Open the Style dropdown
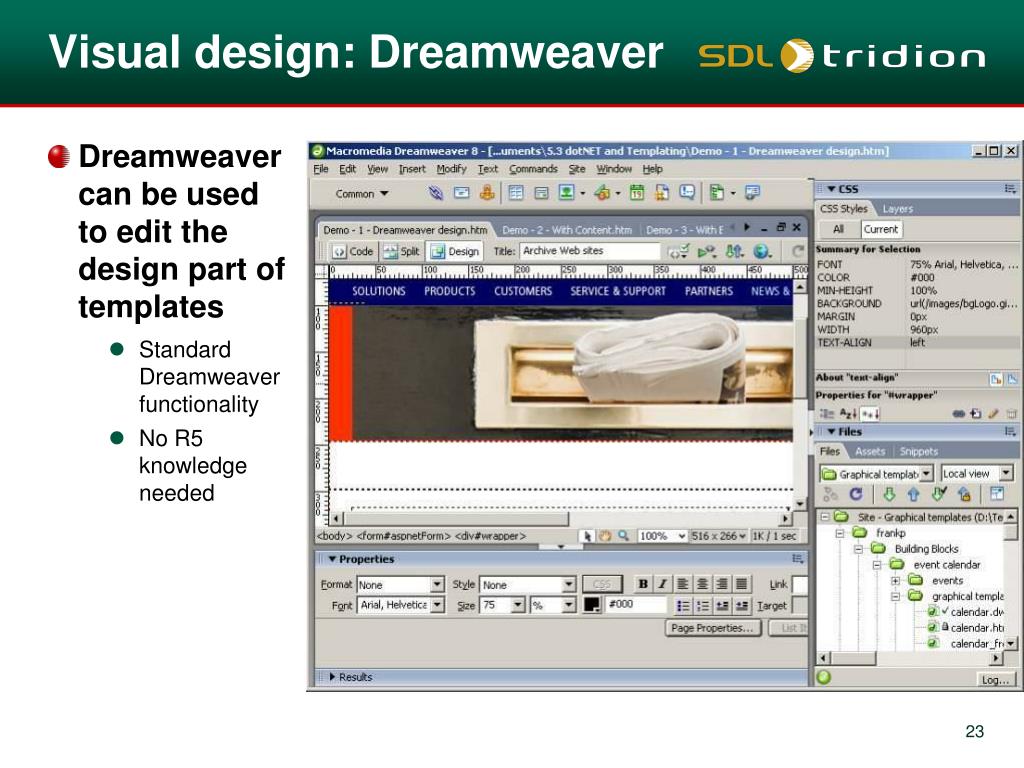 coord(528,584)
